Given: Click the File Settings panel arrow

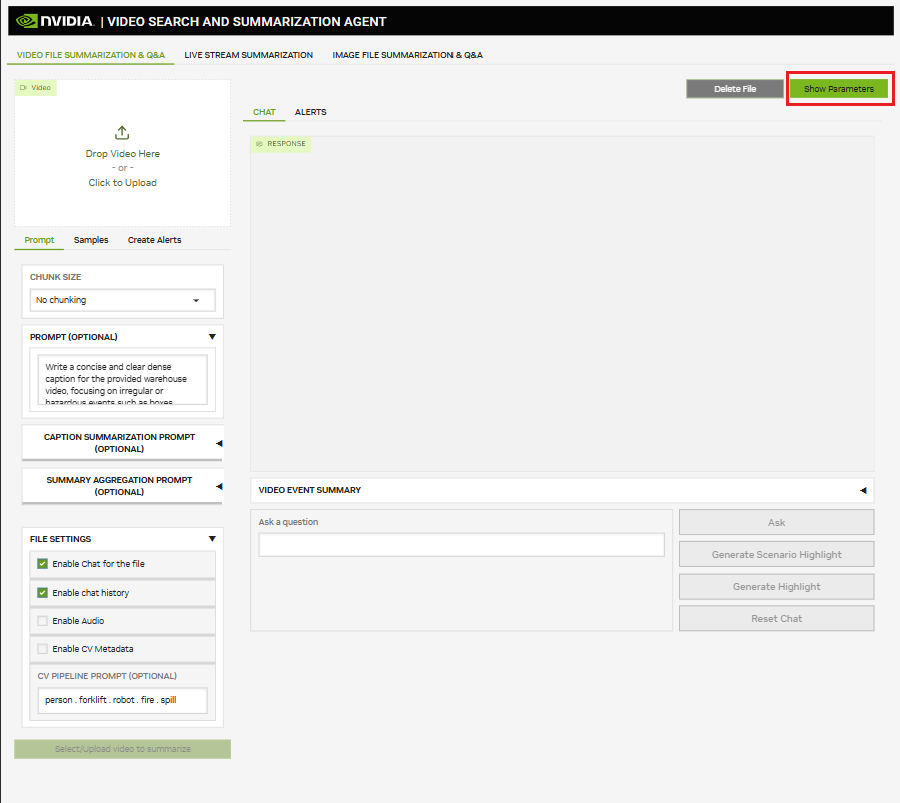Looking at the screenshot, I should [211, 538].
